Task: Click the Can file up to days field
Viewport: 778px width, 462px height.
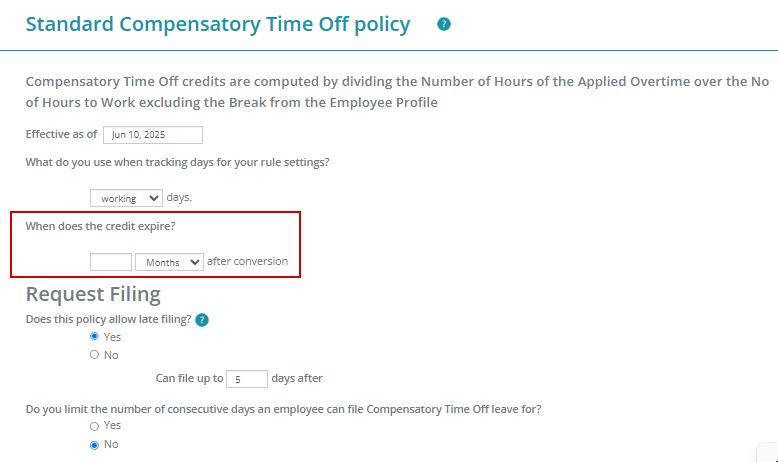Action: (x=247, y=379)
